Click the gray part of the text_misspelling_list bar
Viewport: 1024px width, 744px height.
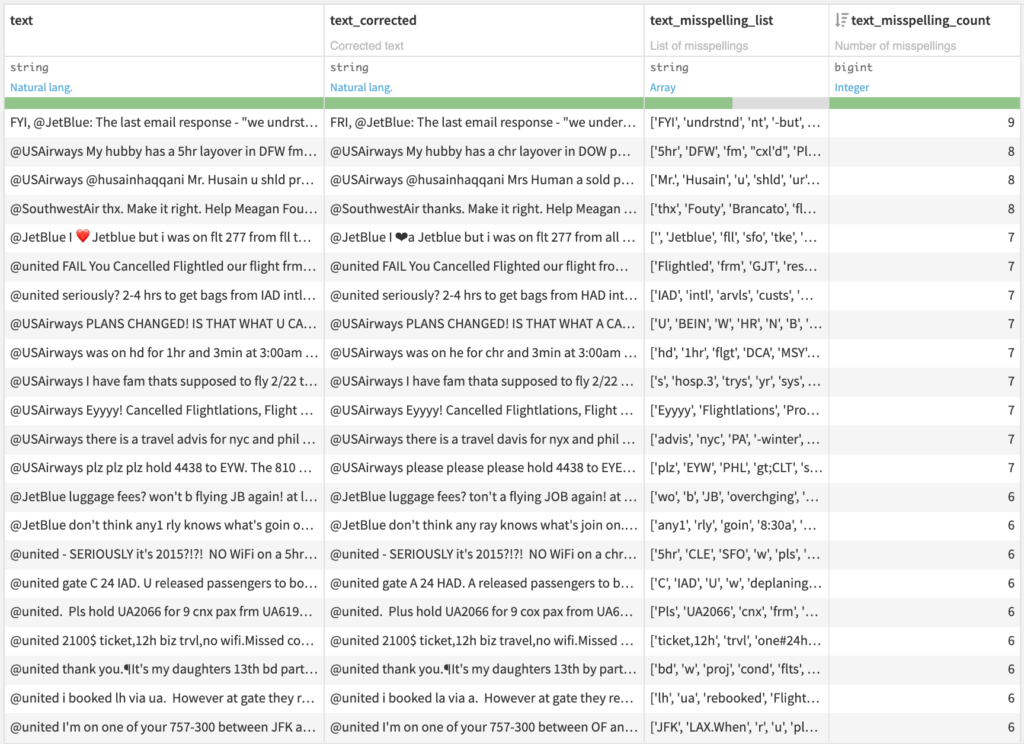click(x=780, y=103)
